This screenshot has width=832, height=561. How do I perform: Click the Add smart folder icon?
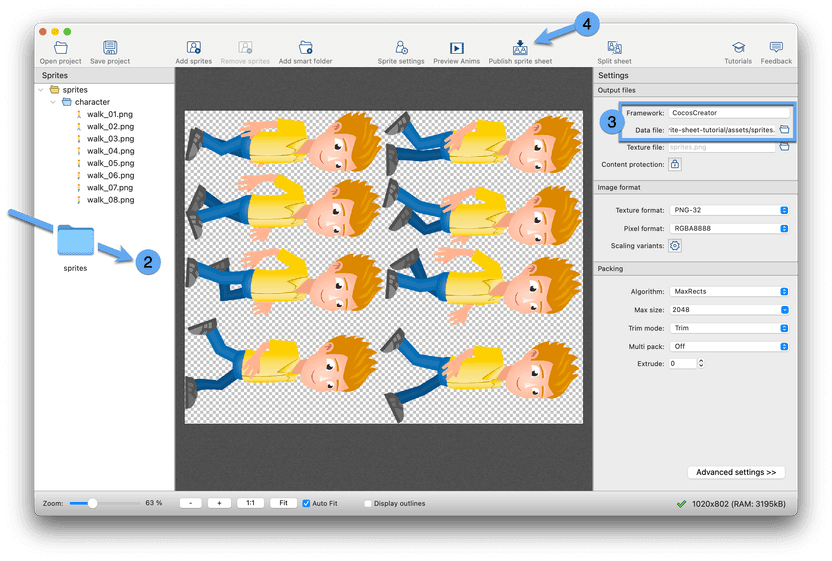pyautogui.click(x=305, y=48)
